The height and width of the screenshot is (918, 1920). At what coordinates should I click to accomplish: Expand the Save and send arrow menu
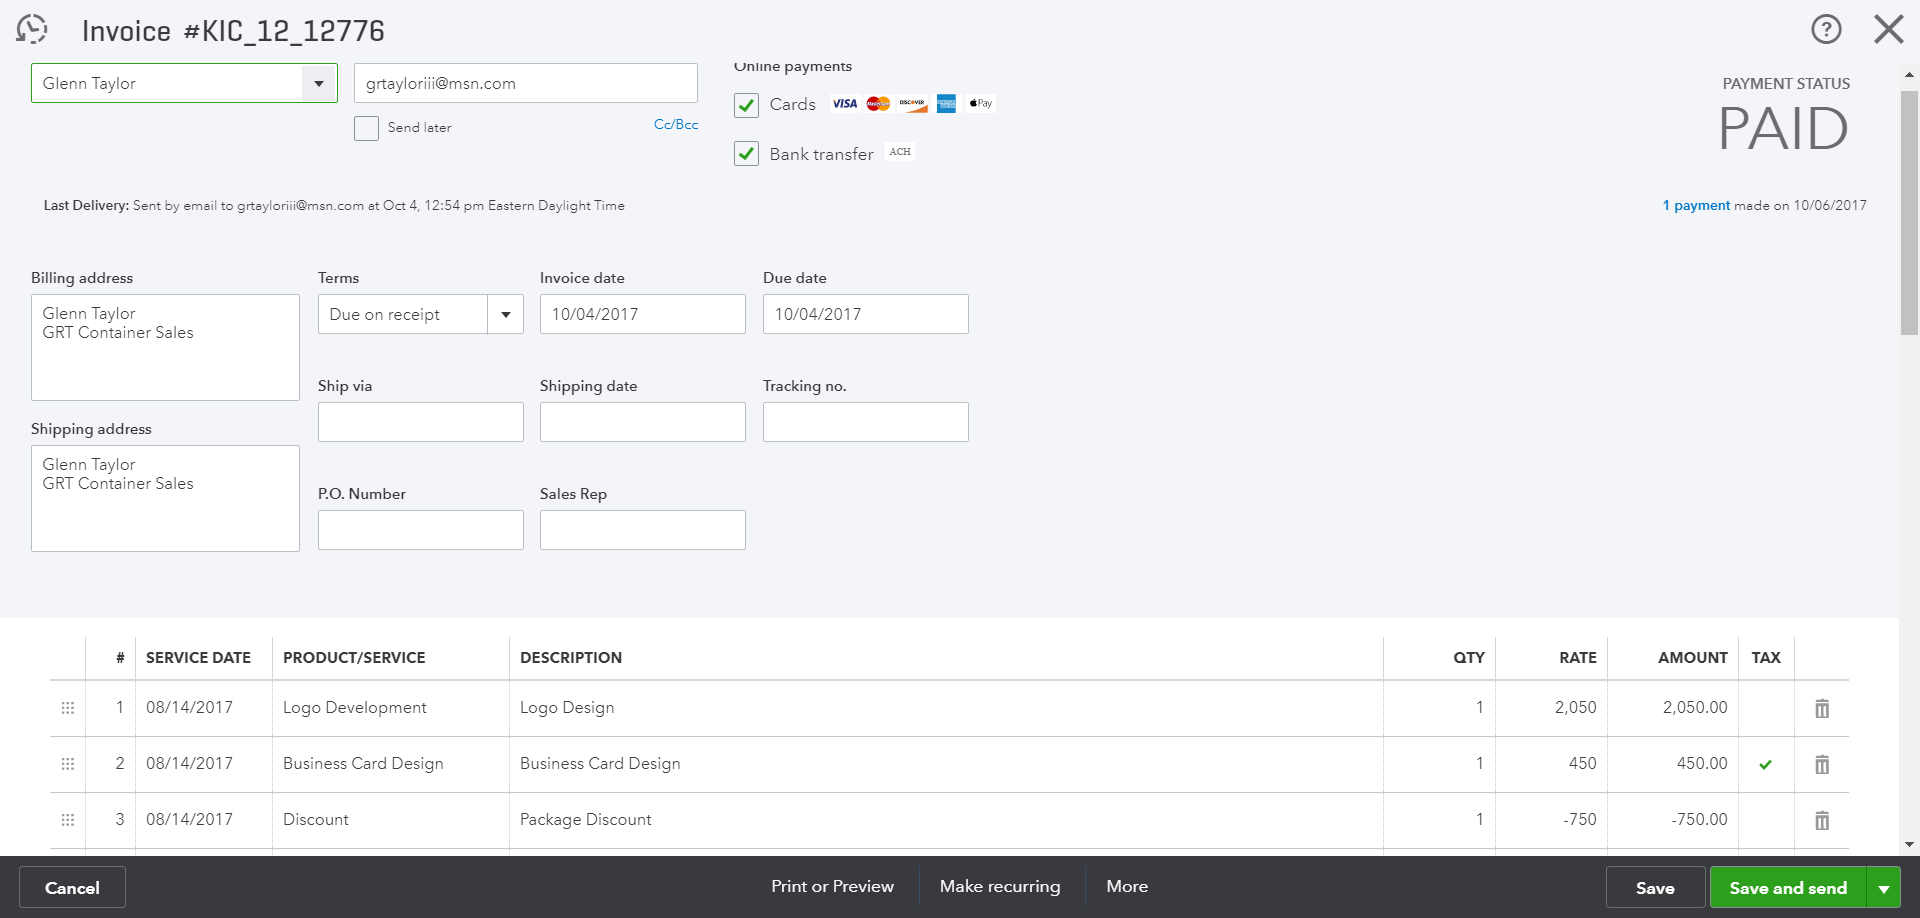[1884, 888]
